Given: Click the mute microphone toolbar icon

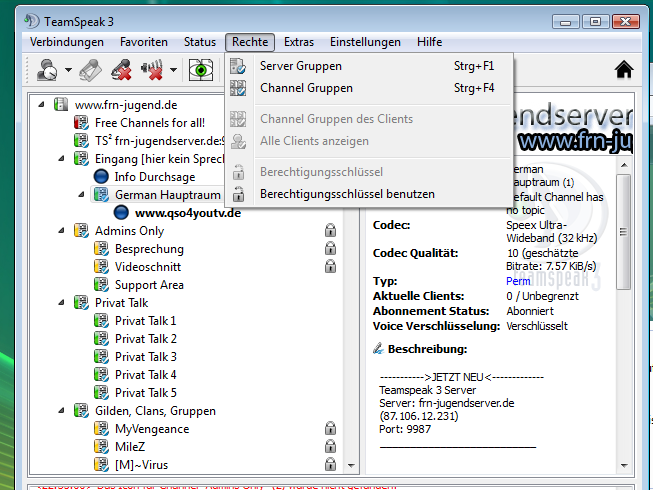Looking at the screenshot, I should click(x=121, y=70).
